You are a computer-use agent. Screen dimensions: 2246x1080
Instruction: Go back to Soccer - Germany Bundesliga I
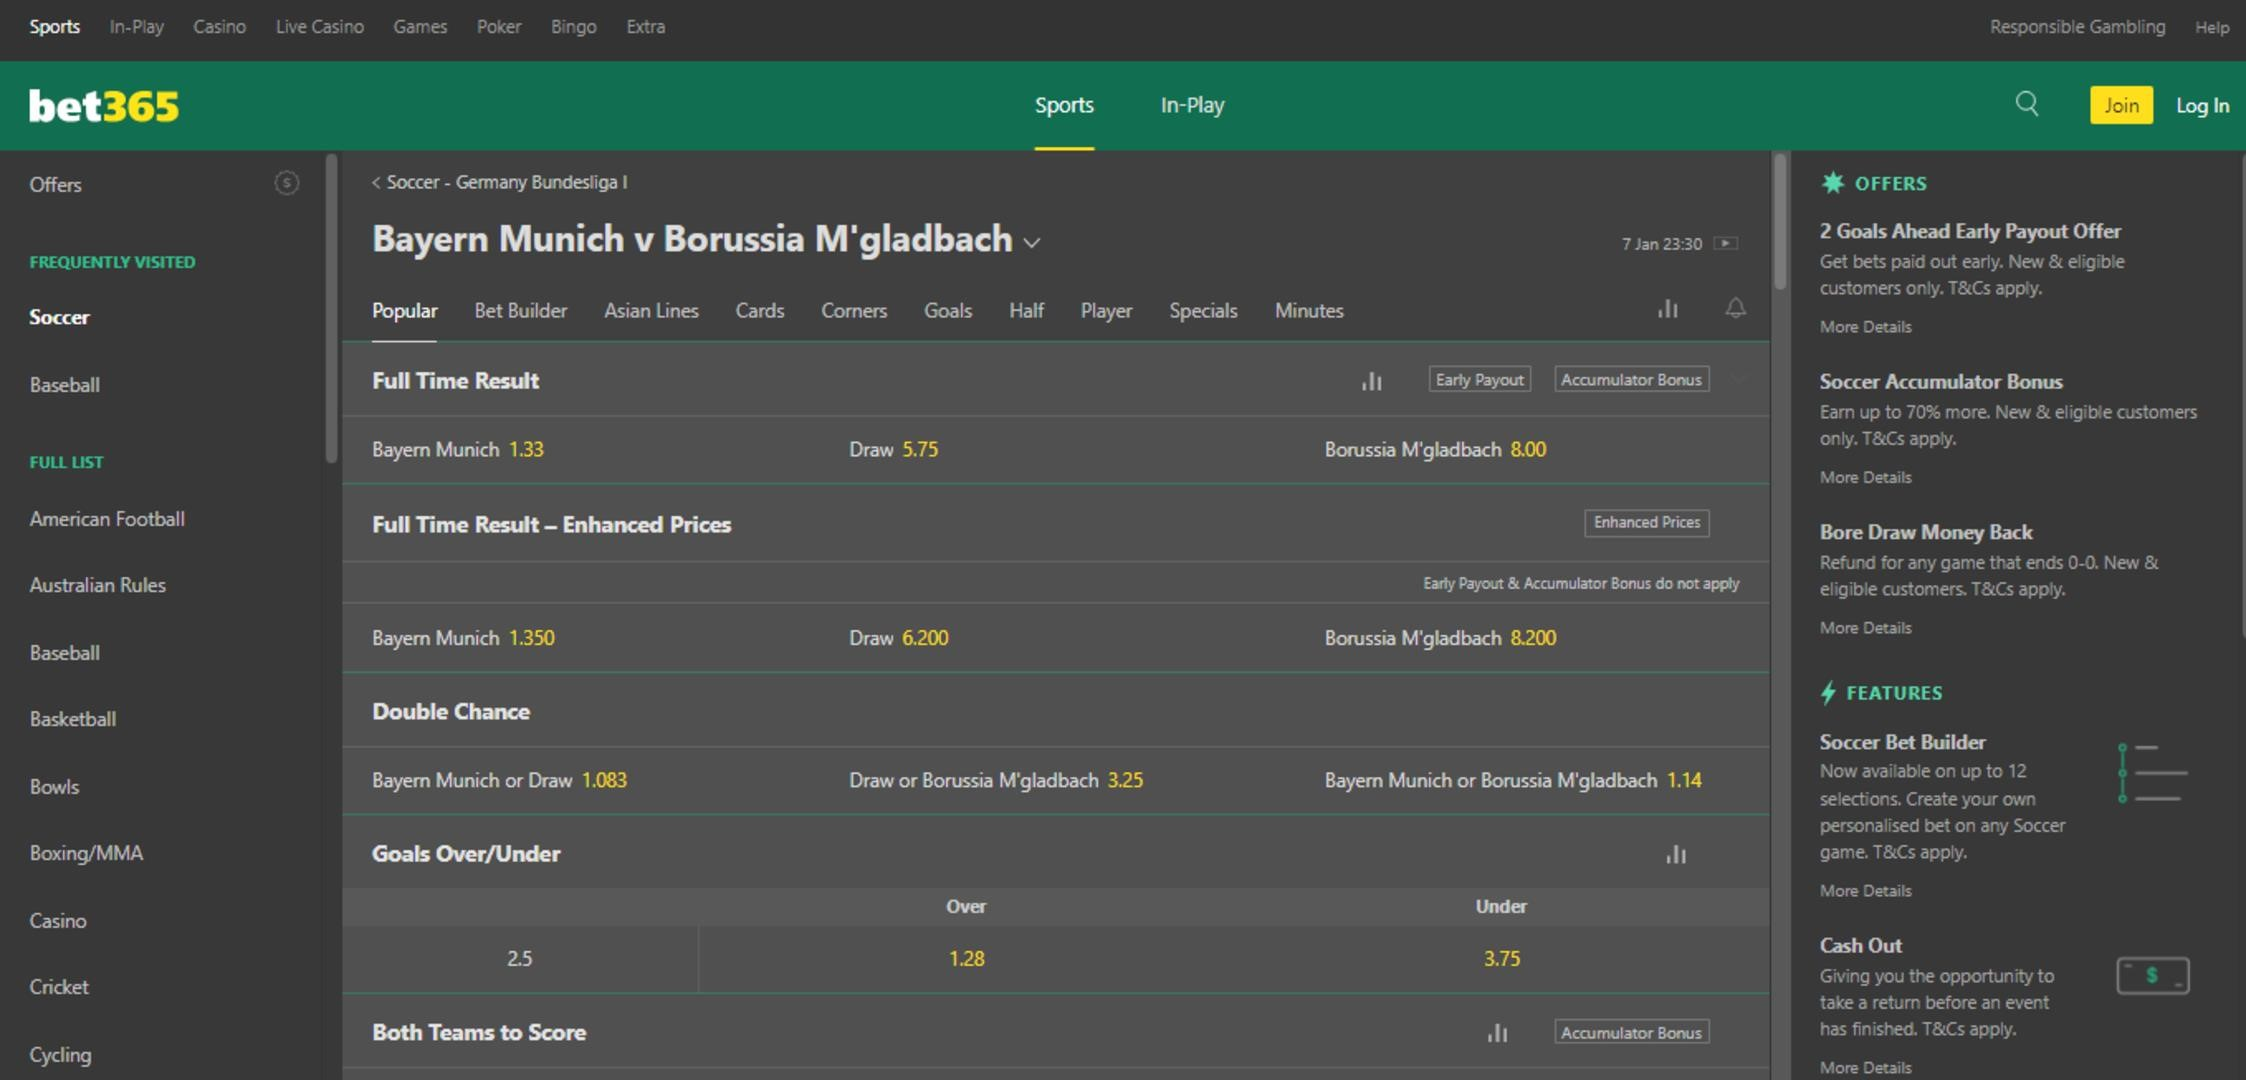(x=500, y=182)
